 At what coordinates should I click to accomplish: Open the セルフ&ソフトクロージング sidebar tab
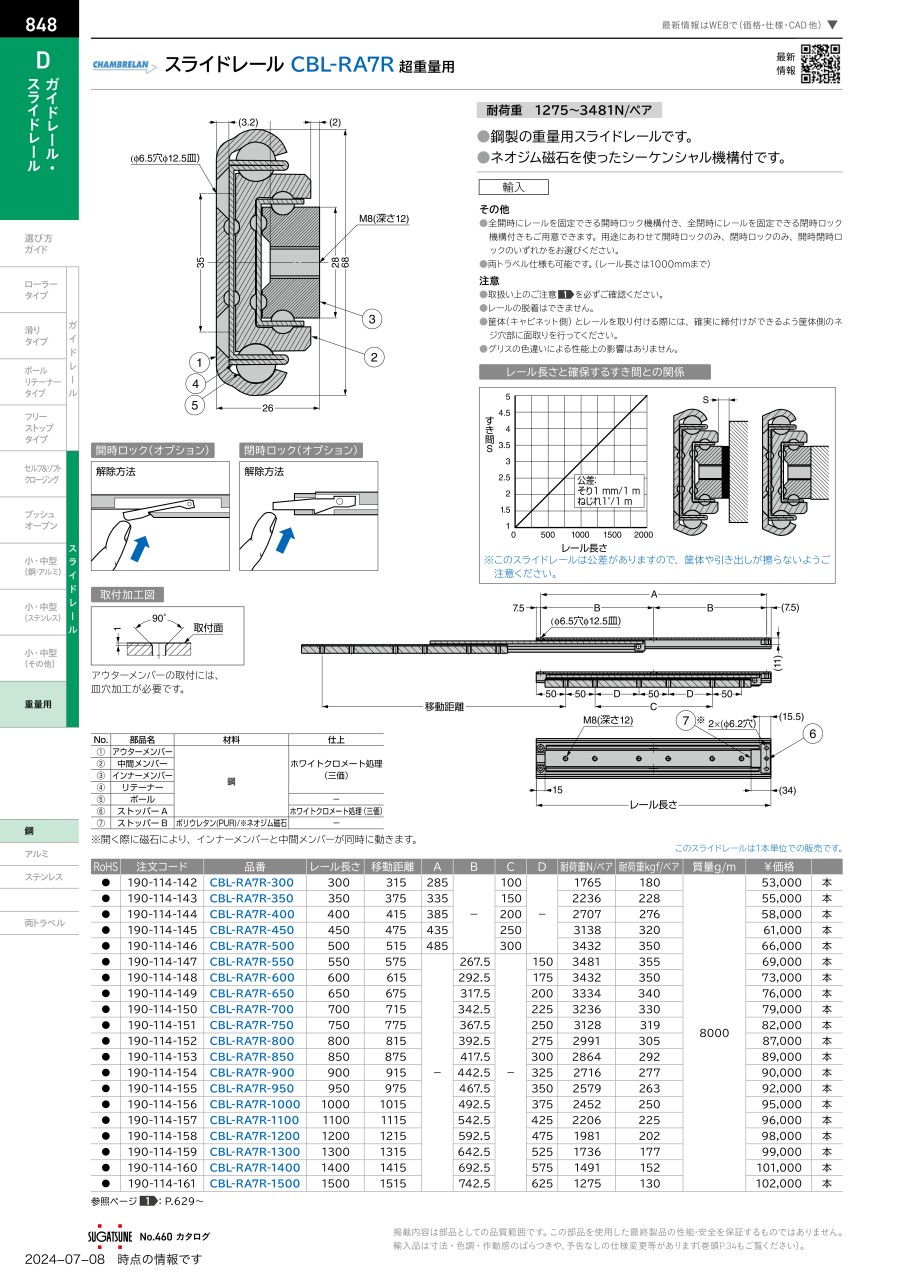41,474
